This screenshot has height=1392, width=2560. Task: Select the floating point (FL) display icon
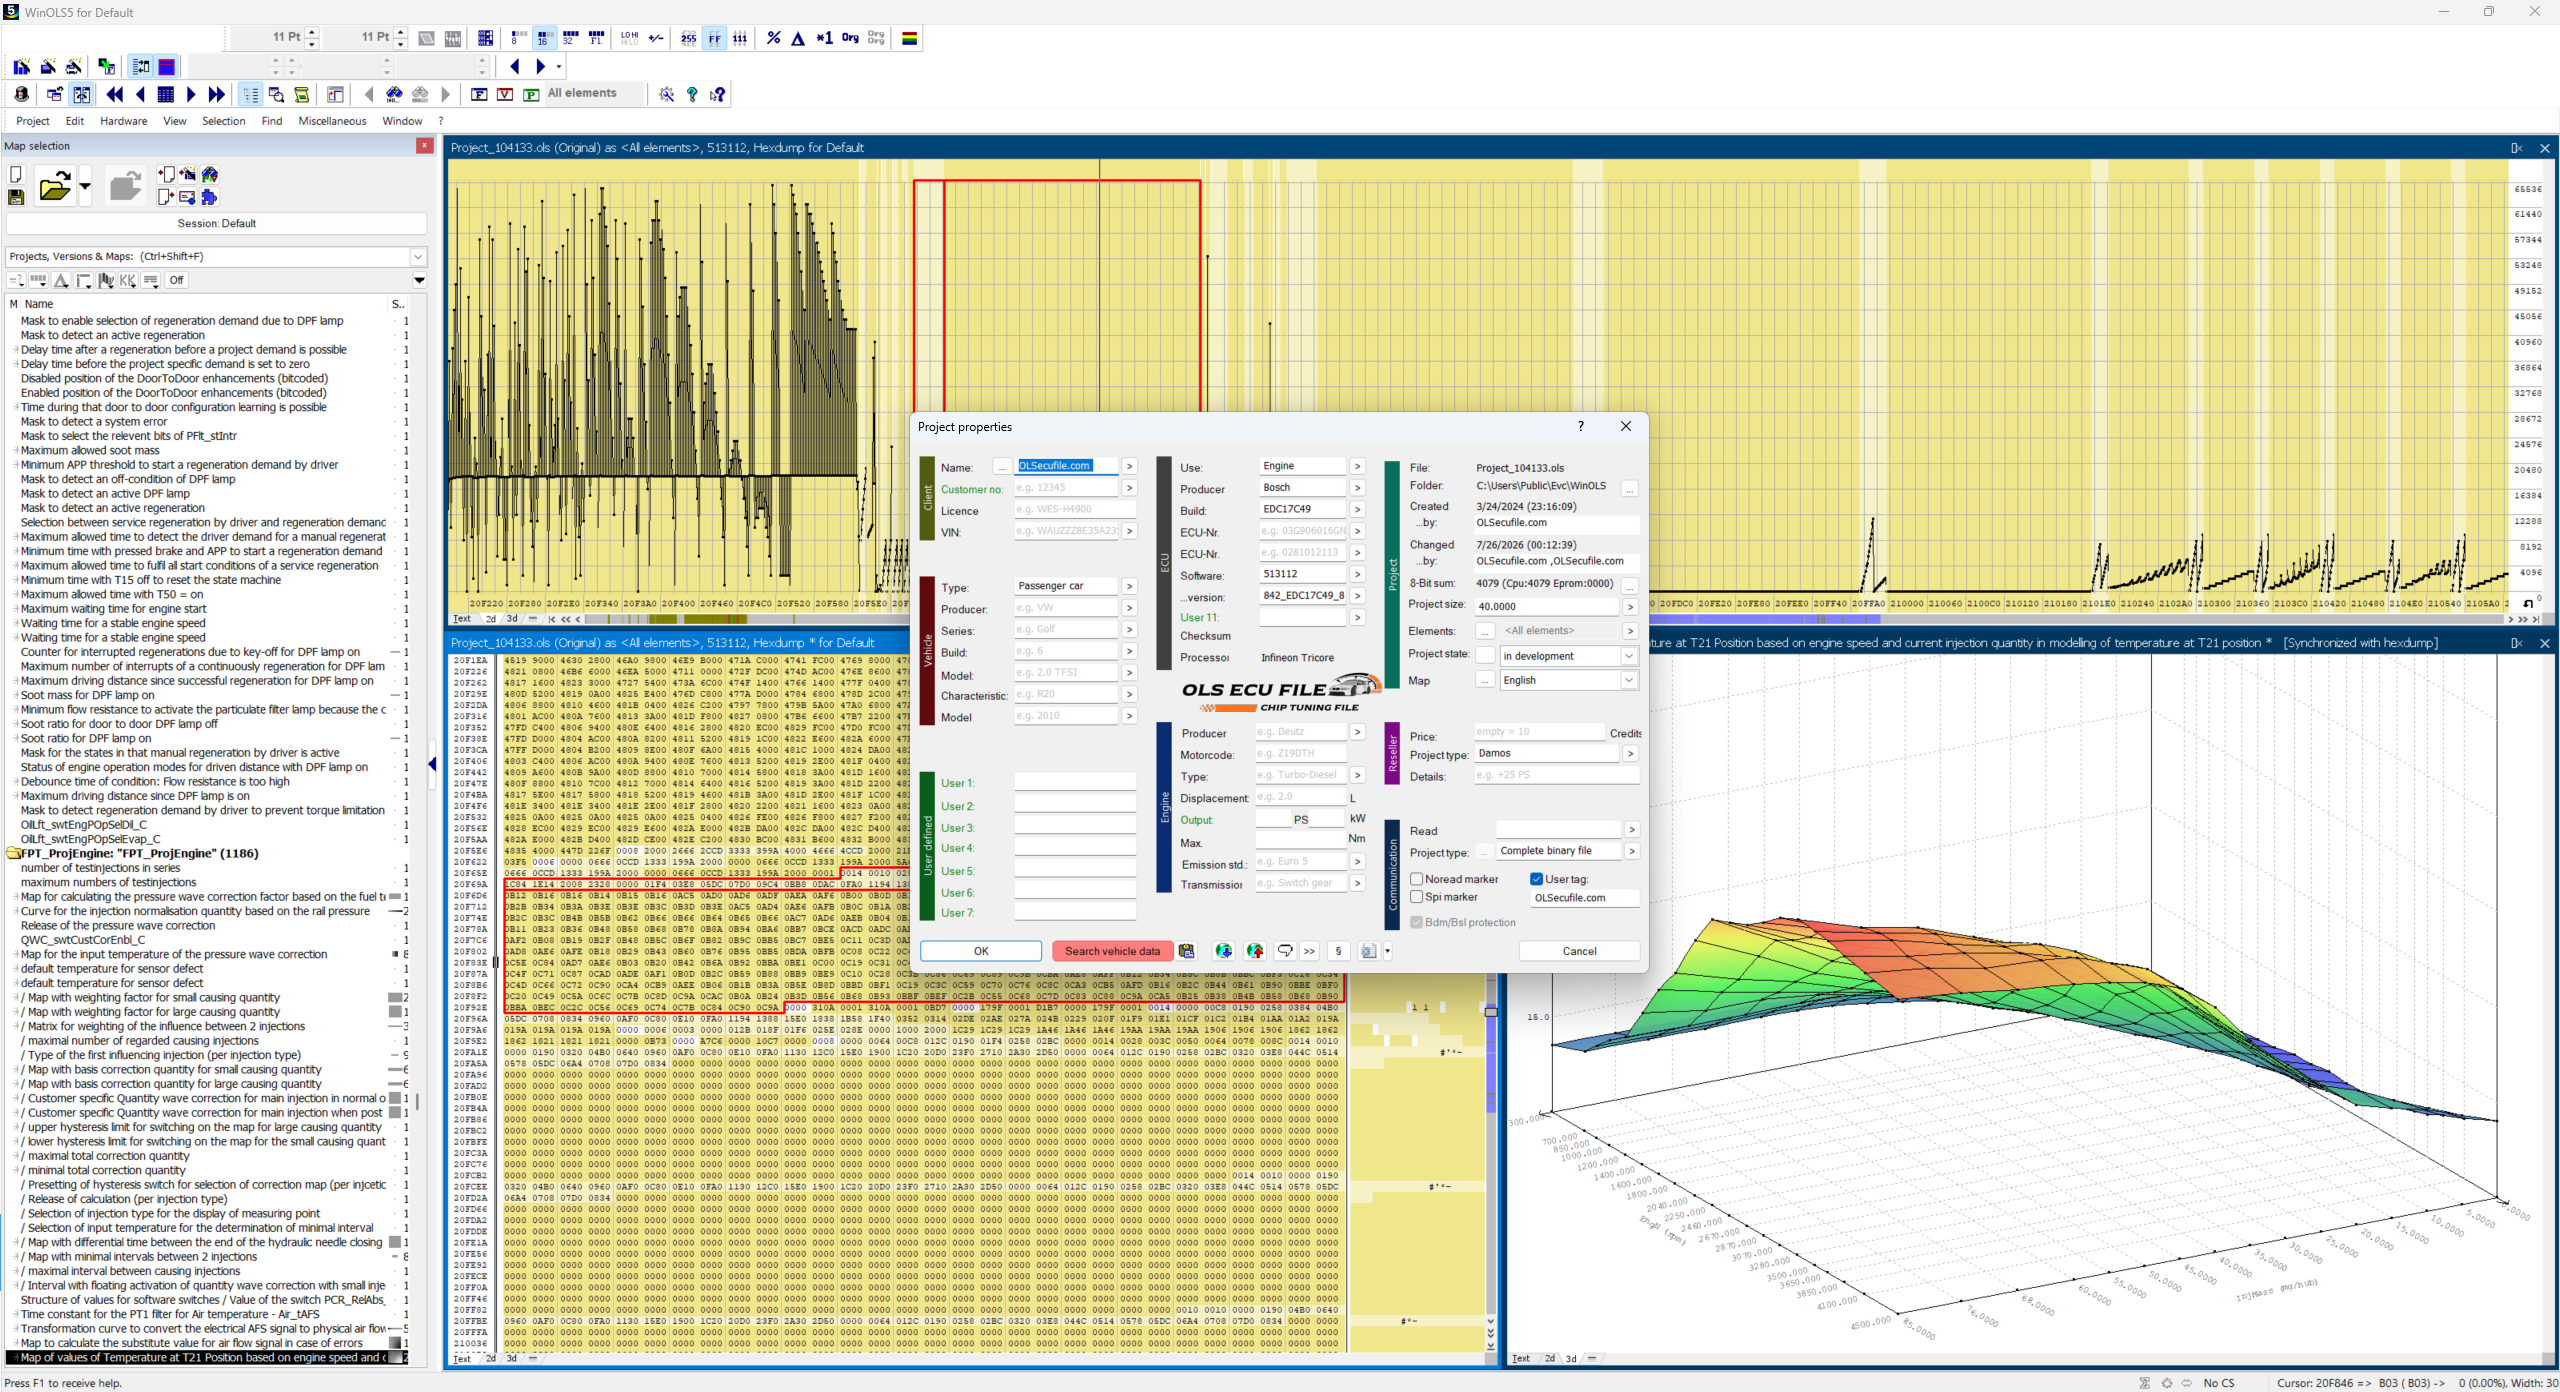click(x=597, y=38)
